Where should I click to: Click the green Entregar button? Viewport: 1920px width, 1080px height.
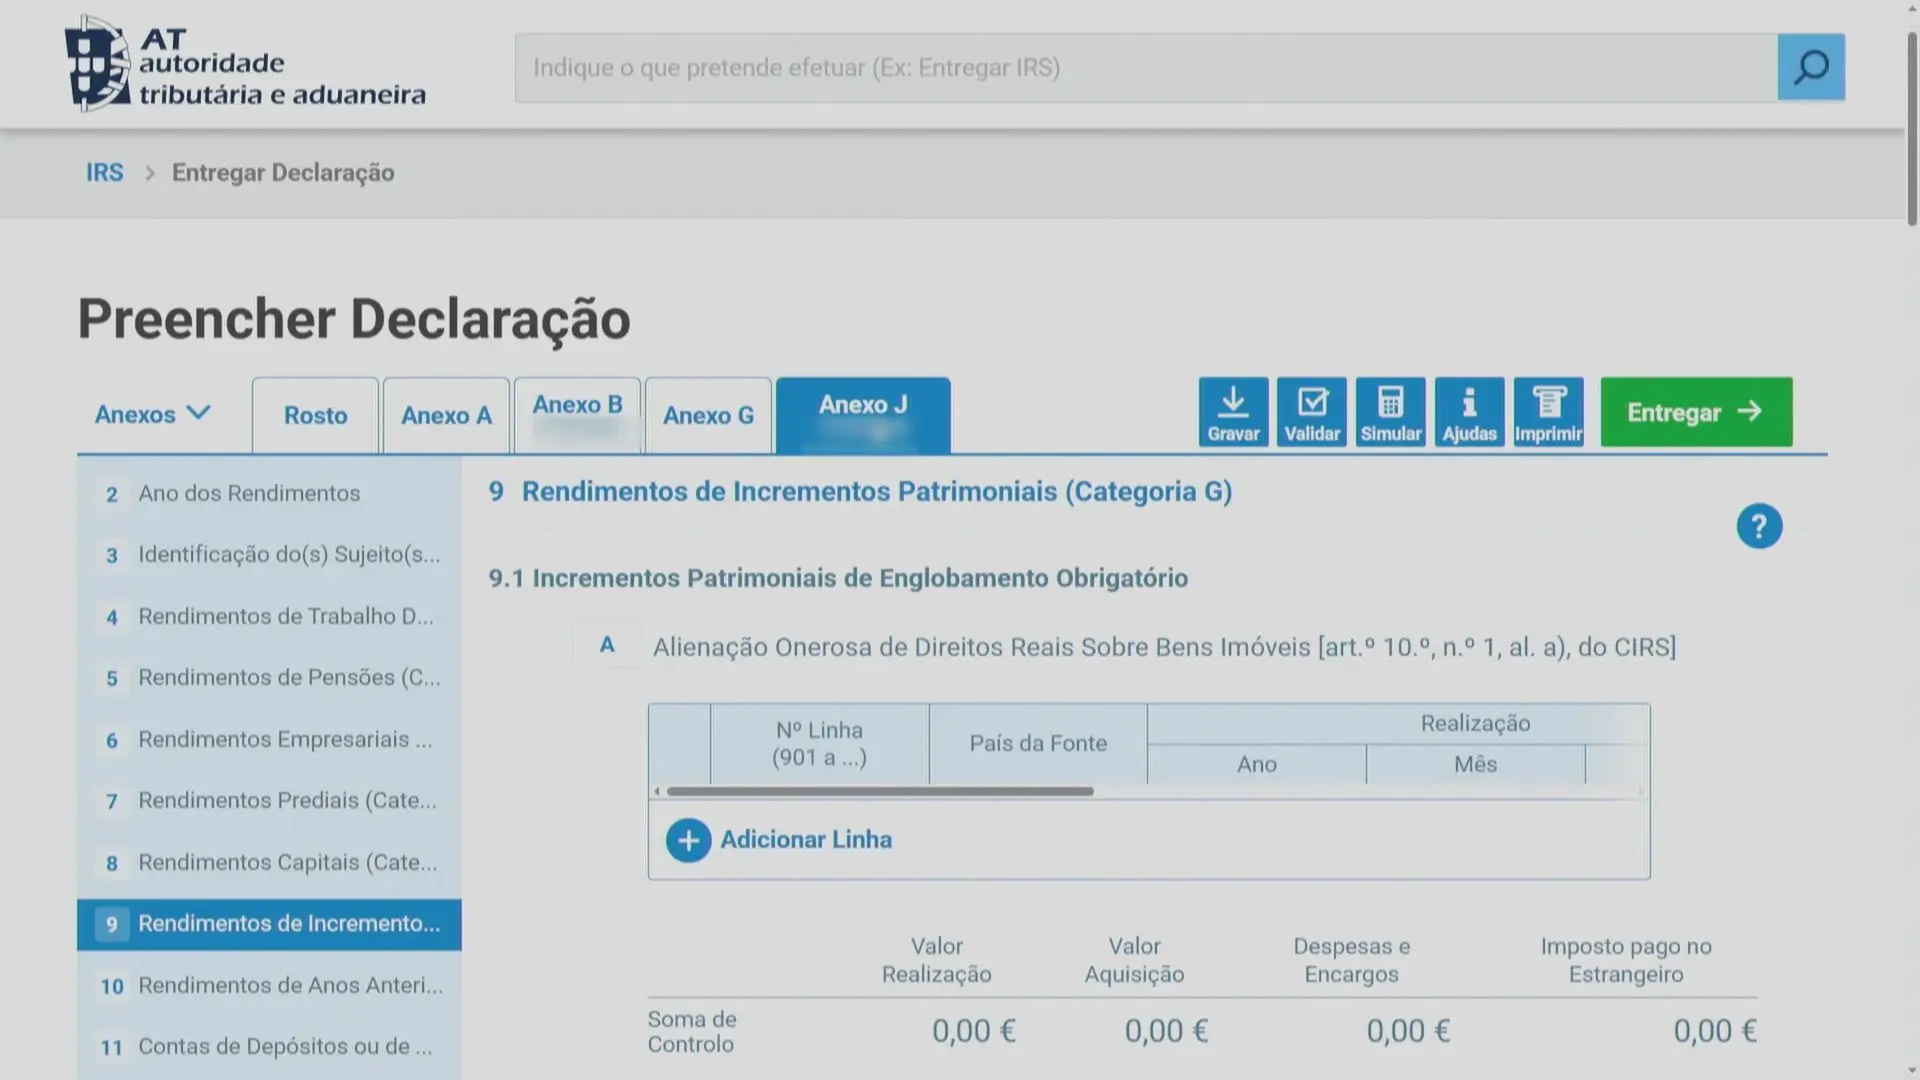(x=1696, y=412)
